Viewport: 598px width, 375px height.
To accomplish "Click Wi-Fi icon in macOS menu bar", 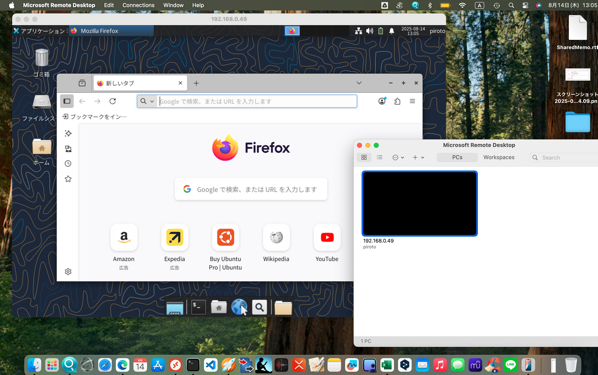I will (x=462, y=5).
